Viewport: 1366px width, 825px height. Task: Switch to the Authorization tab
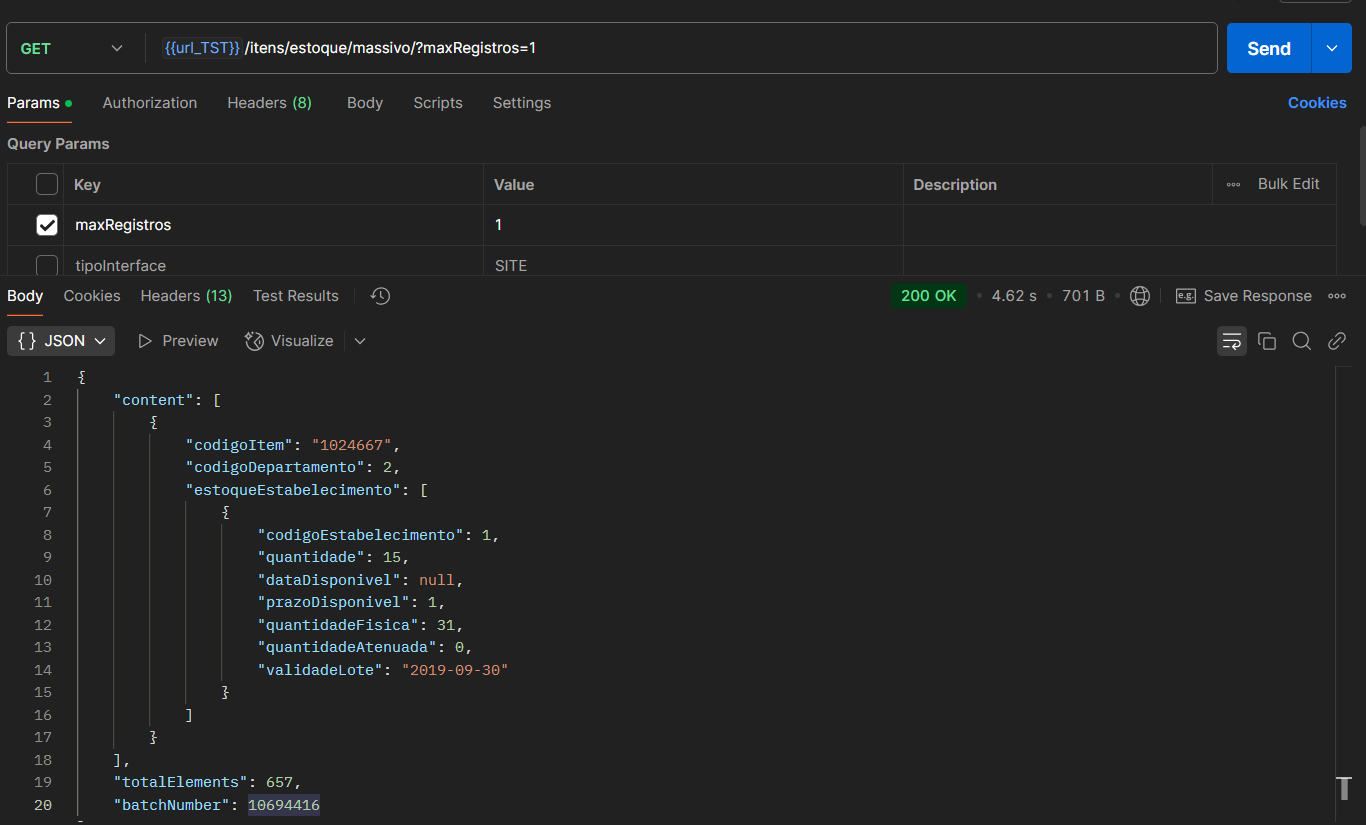coord(150,103)
